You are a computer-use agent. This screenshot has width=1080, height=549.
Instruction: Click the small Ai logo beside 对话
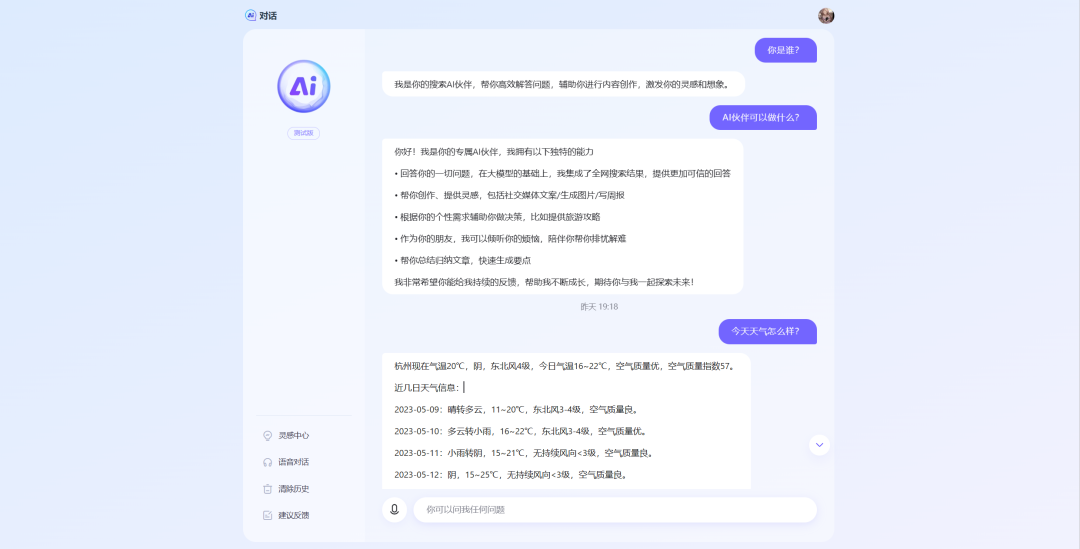click(250, 15)
